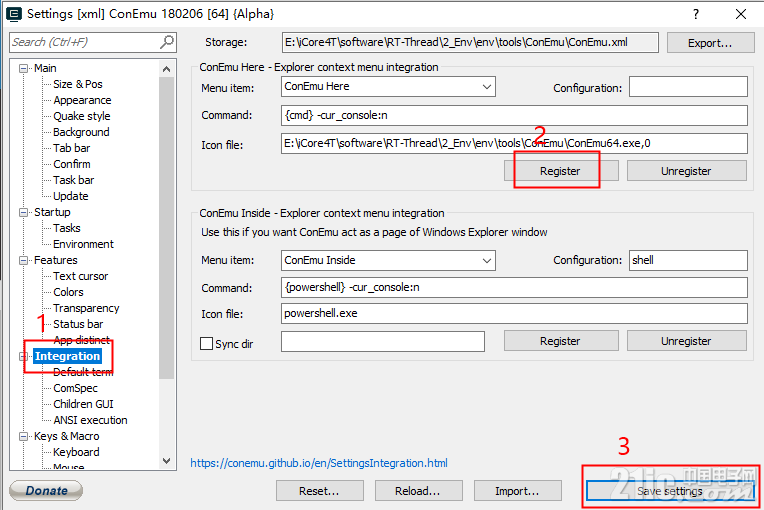764x510 pixels.
Task: Collapse the Integration tree node
Action: pyautogui.click(x=22, y=356)
